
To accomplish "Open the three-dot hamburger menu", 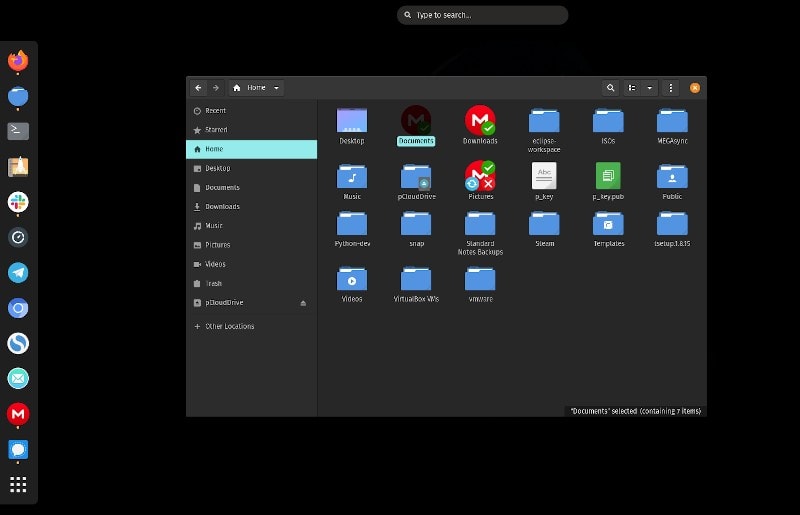I will pos(670,88).
